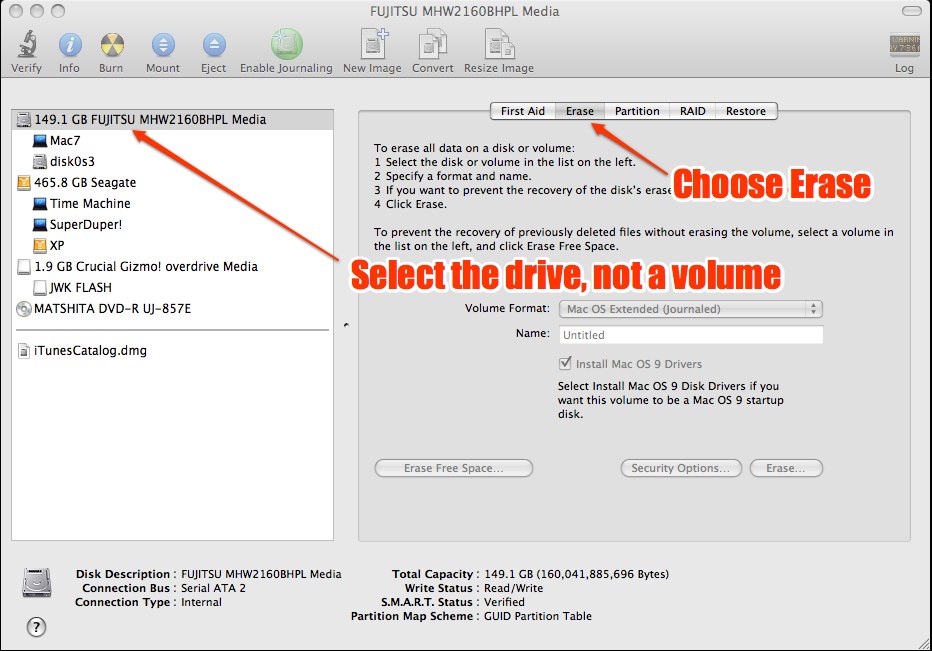Select the 149.1 GB FUJITSU drive
This screenshot has width=932, height=651.
pos(172,119)
